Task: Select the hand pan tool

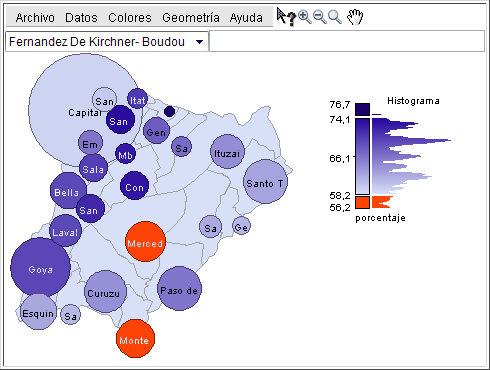Action: (355, 17)
